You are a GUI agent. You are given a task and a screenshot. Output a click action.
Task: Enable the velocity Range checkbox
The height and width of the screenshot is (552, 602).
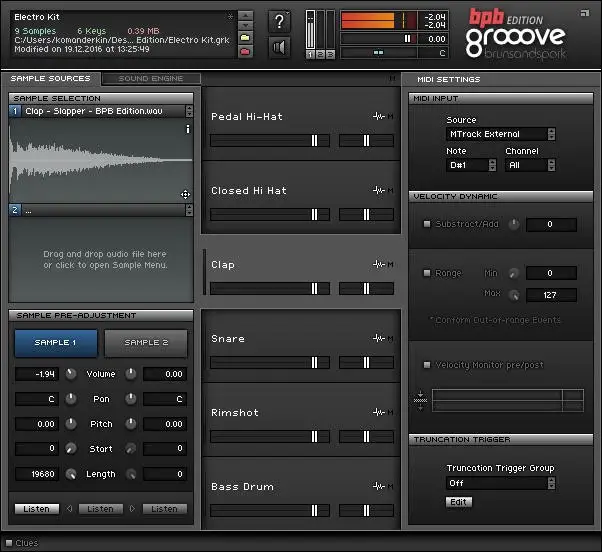[x=427, y=273]
